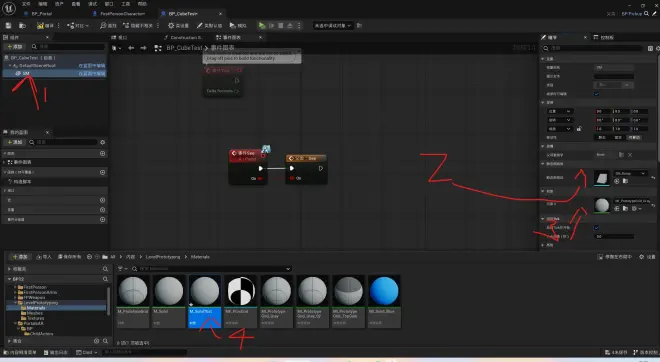
Task: Click the Components panel search field
Action: [68, 47]
